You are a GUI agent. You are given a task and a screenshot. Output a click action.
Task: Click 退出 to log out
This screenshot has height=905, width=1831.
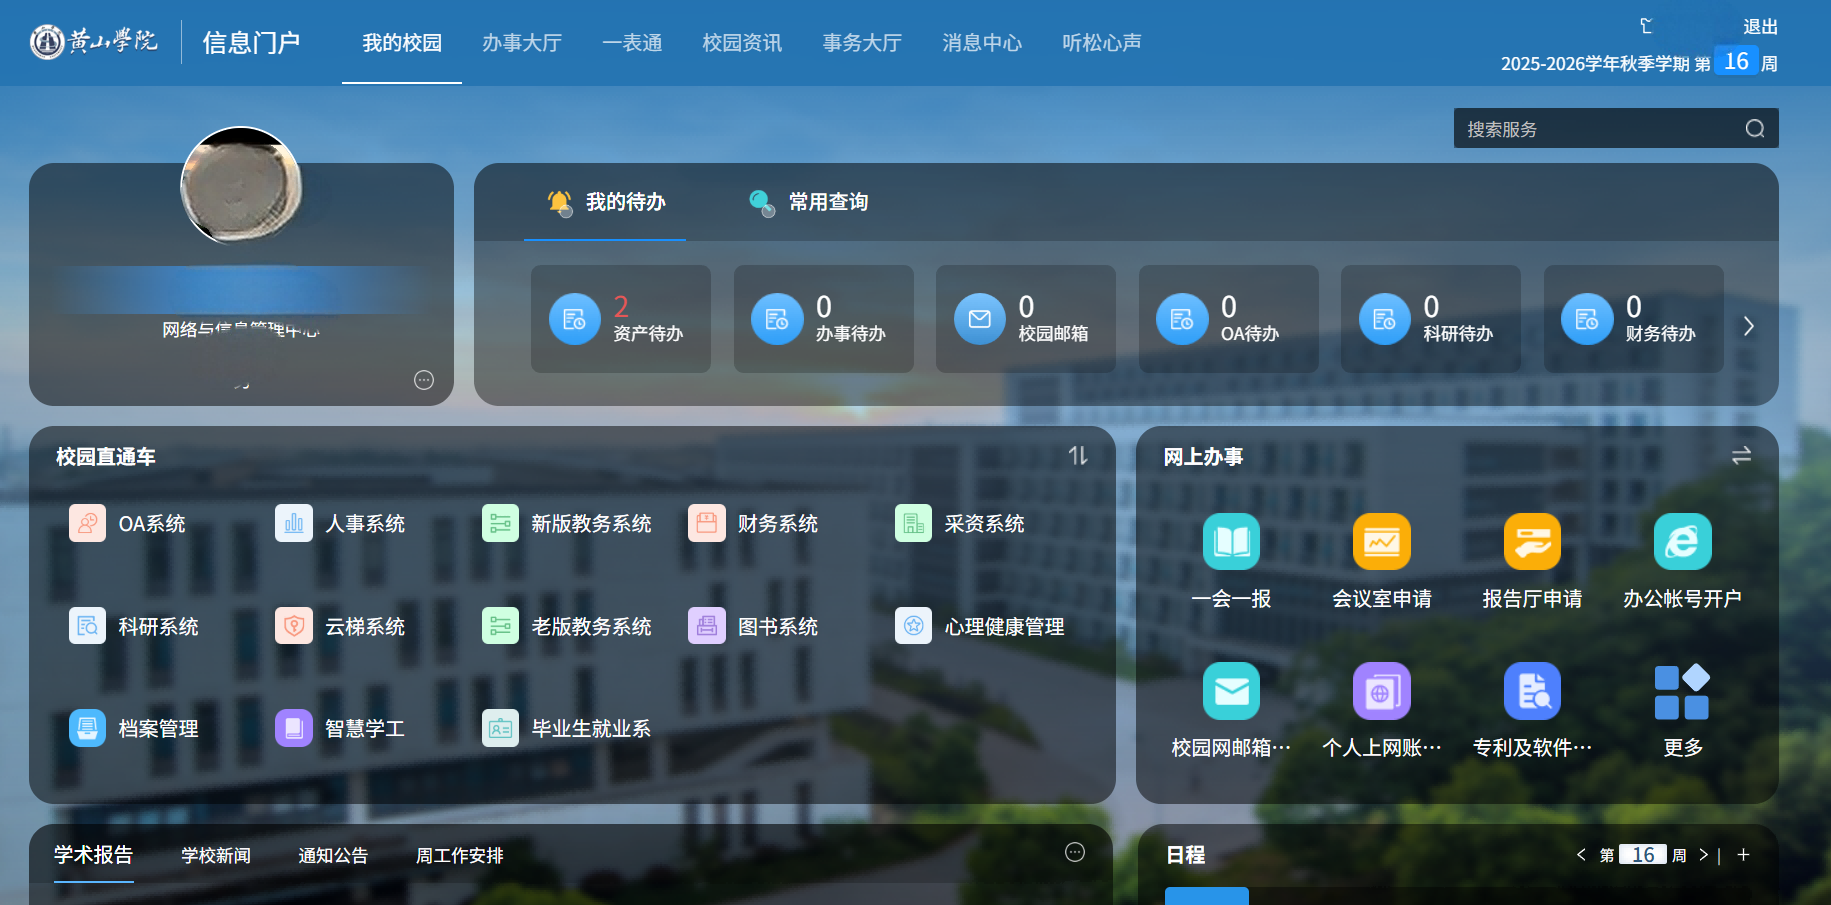1760,27
